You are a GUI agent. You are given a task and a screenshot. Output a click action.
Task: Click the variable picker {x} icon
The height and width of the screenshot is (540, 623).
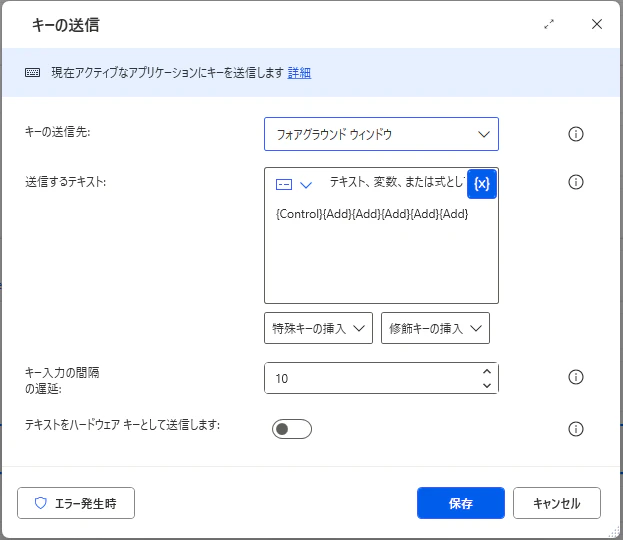[482, 184]
